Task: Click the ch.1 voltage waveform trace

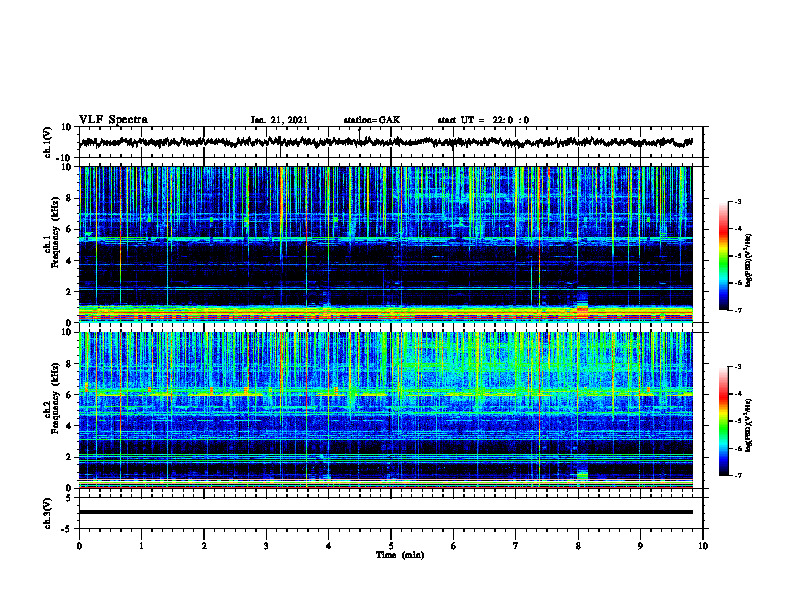Action: [x=386, y=142]
